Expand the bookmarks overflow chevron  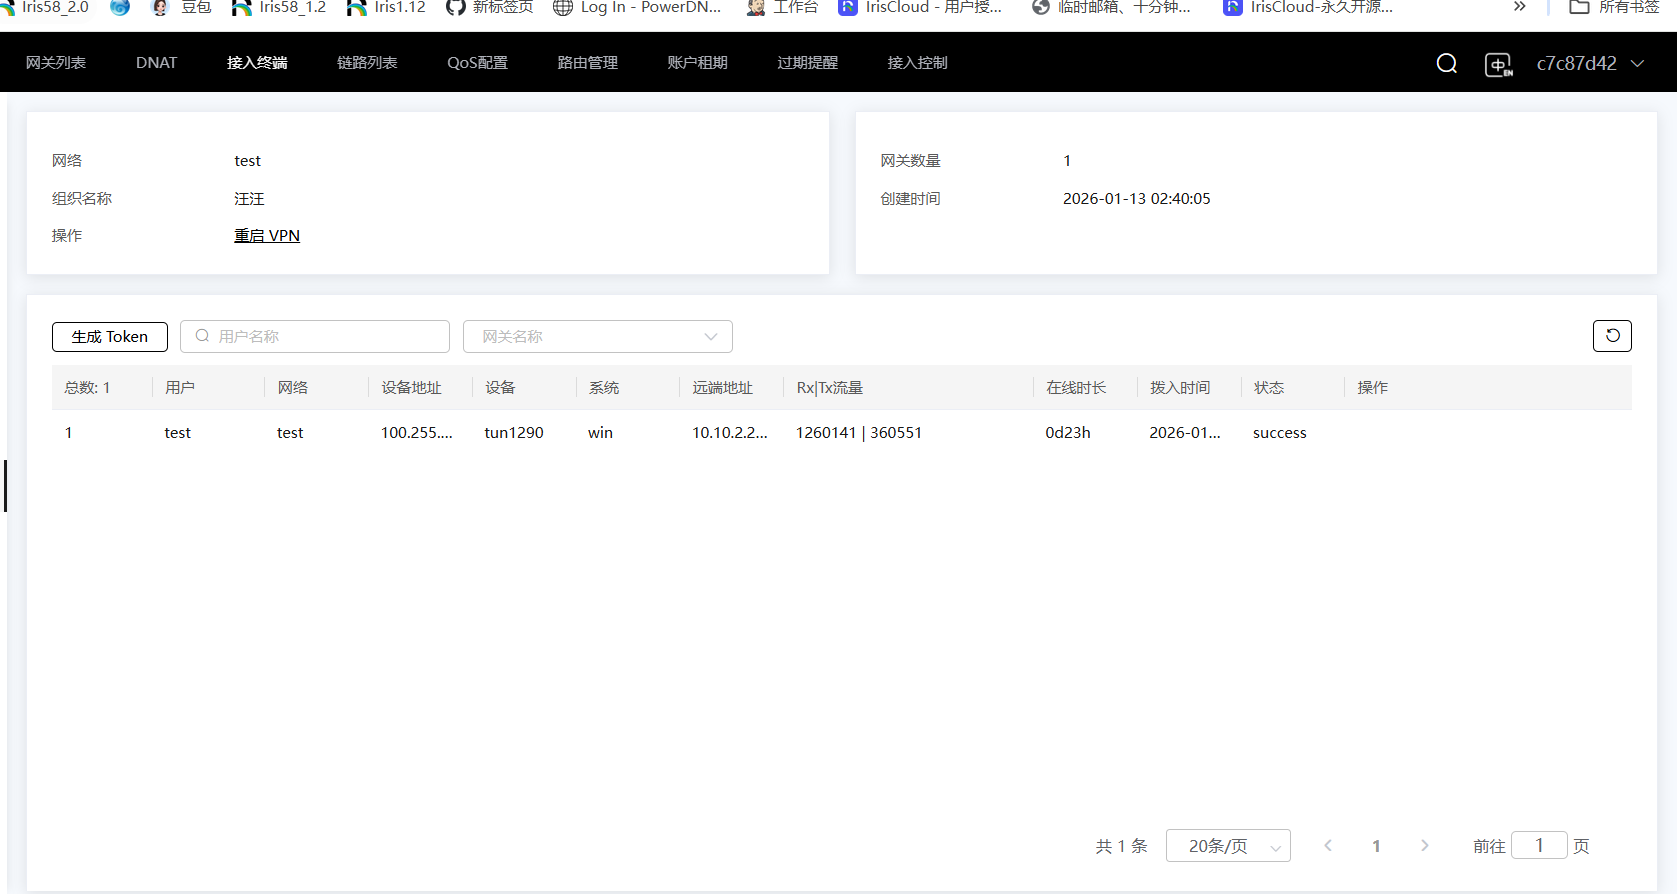pyautogui.click(x=1520, y=7)
